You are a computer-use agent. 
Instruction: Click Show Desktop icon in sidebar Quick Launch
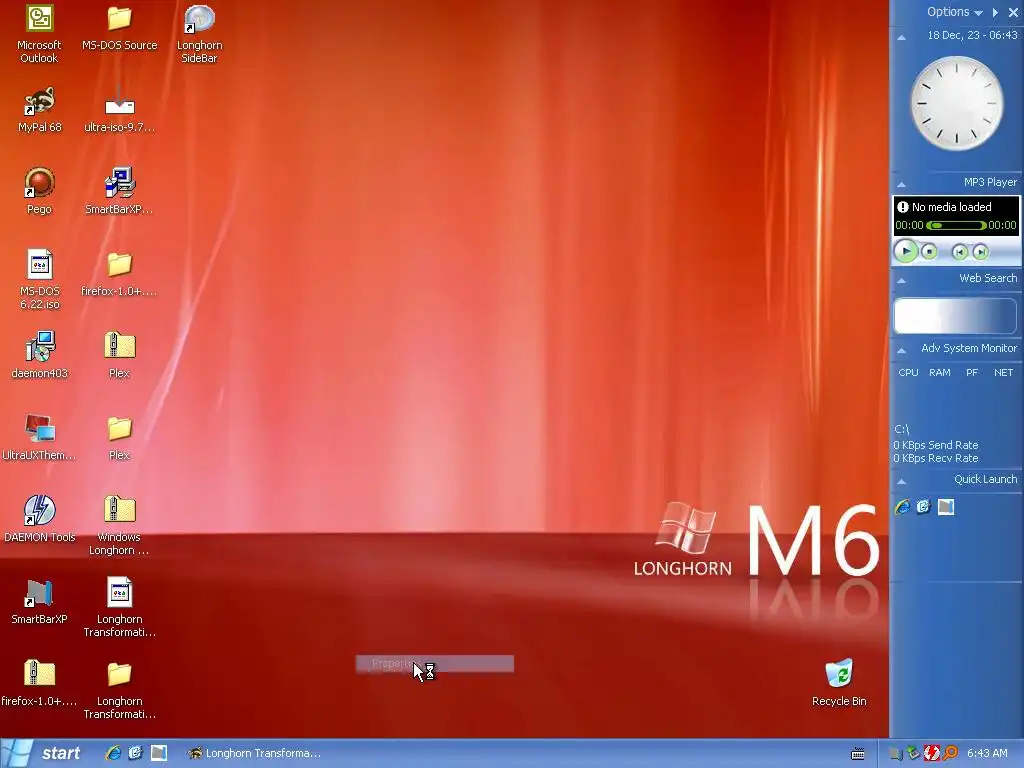(946, 507)
